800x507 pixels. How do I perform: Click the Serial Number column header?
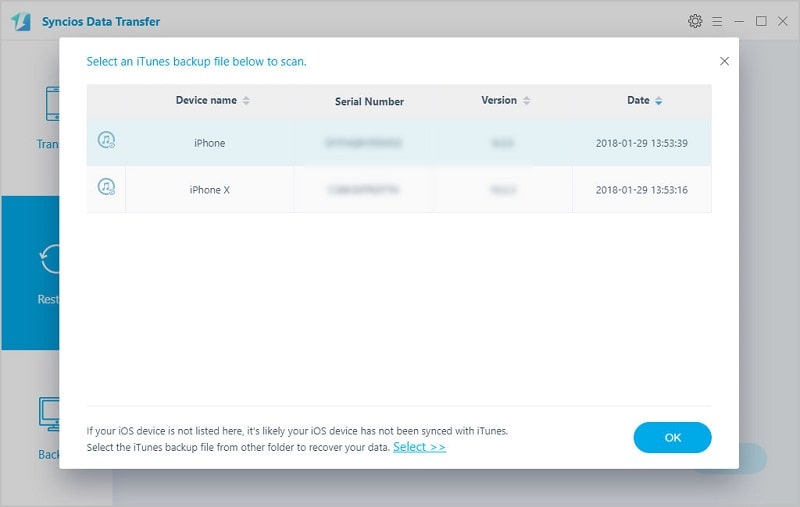click(x=369, y=102)
